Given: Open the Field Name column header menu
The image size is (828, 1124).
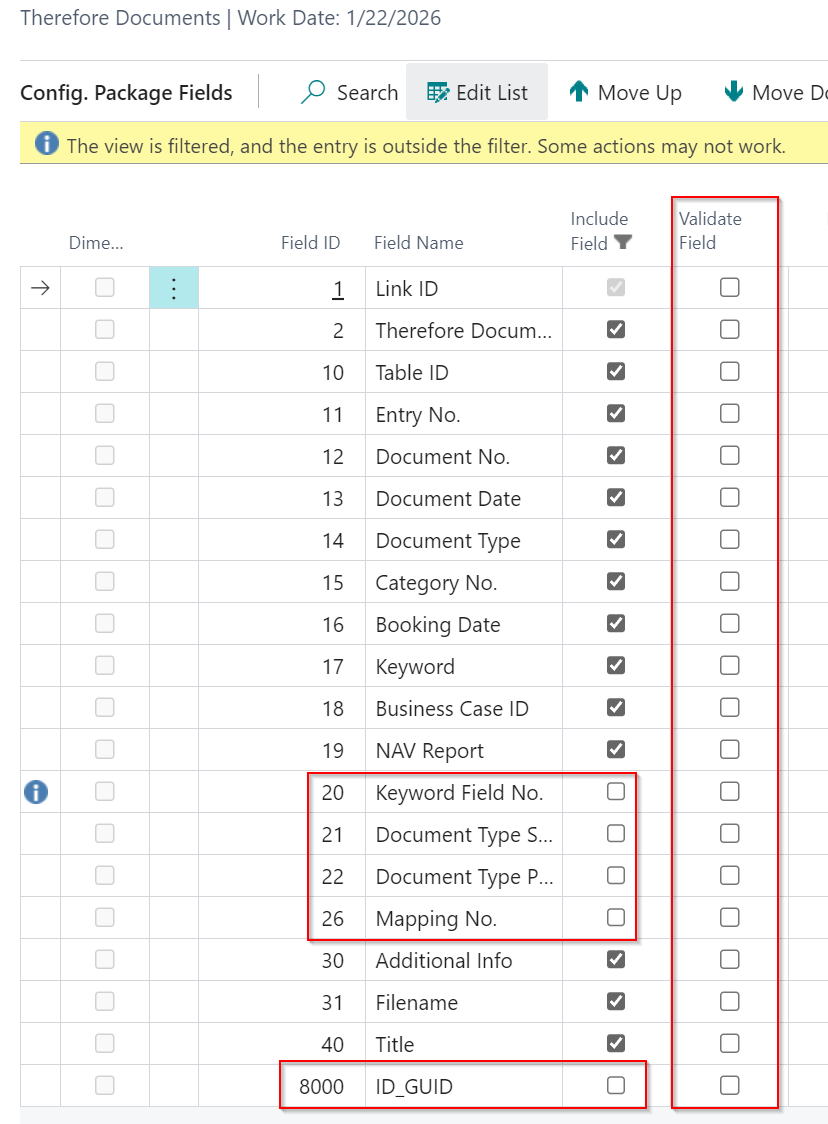Looking at the screenshot, I should click(x=418, y=242).
